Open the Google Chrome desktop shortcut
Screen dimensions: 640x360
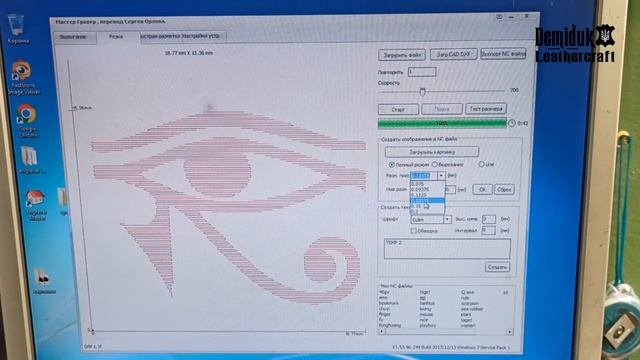pos(27,120)
